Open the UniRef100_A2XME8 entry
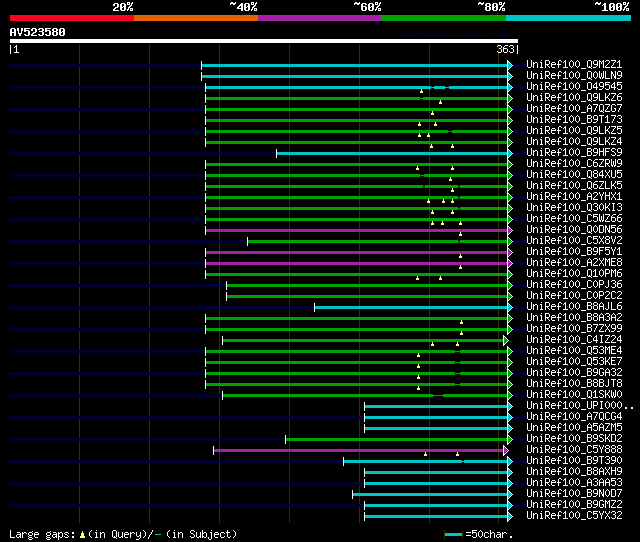This screenshot has width=640, height=542. 574,263
